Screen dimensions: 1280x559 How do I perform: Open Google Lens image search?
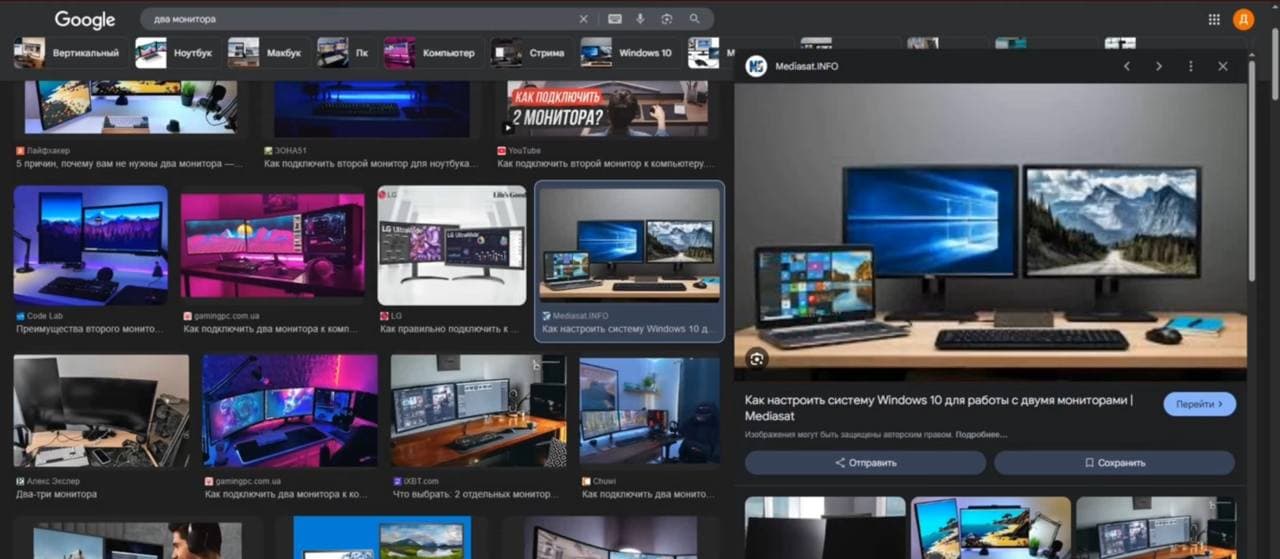(x=667, y=19)
